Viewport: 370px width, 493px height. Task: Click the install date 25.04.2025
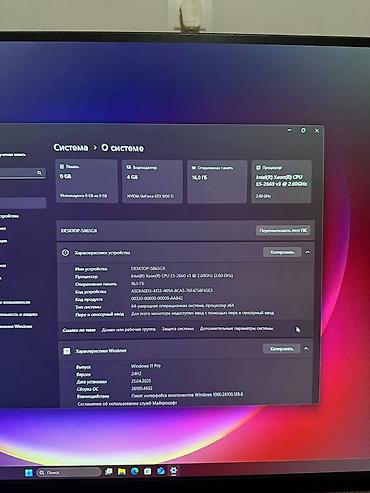point(141,381)
